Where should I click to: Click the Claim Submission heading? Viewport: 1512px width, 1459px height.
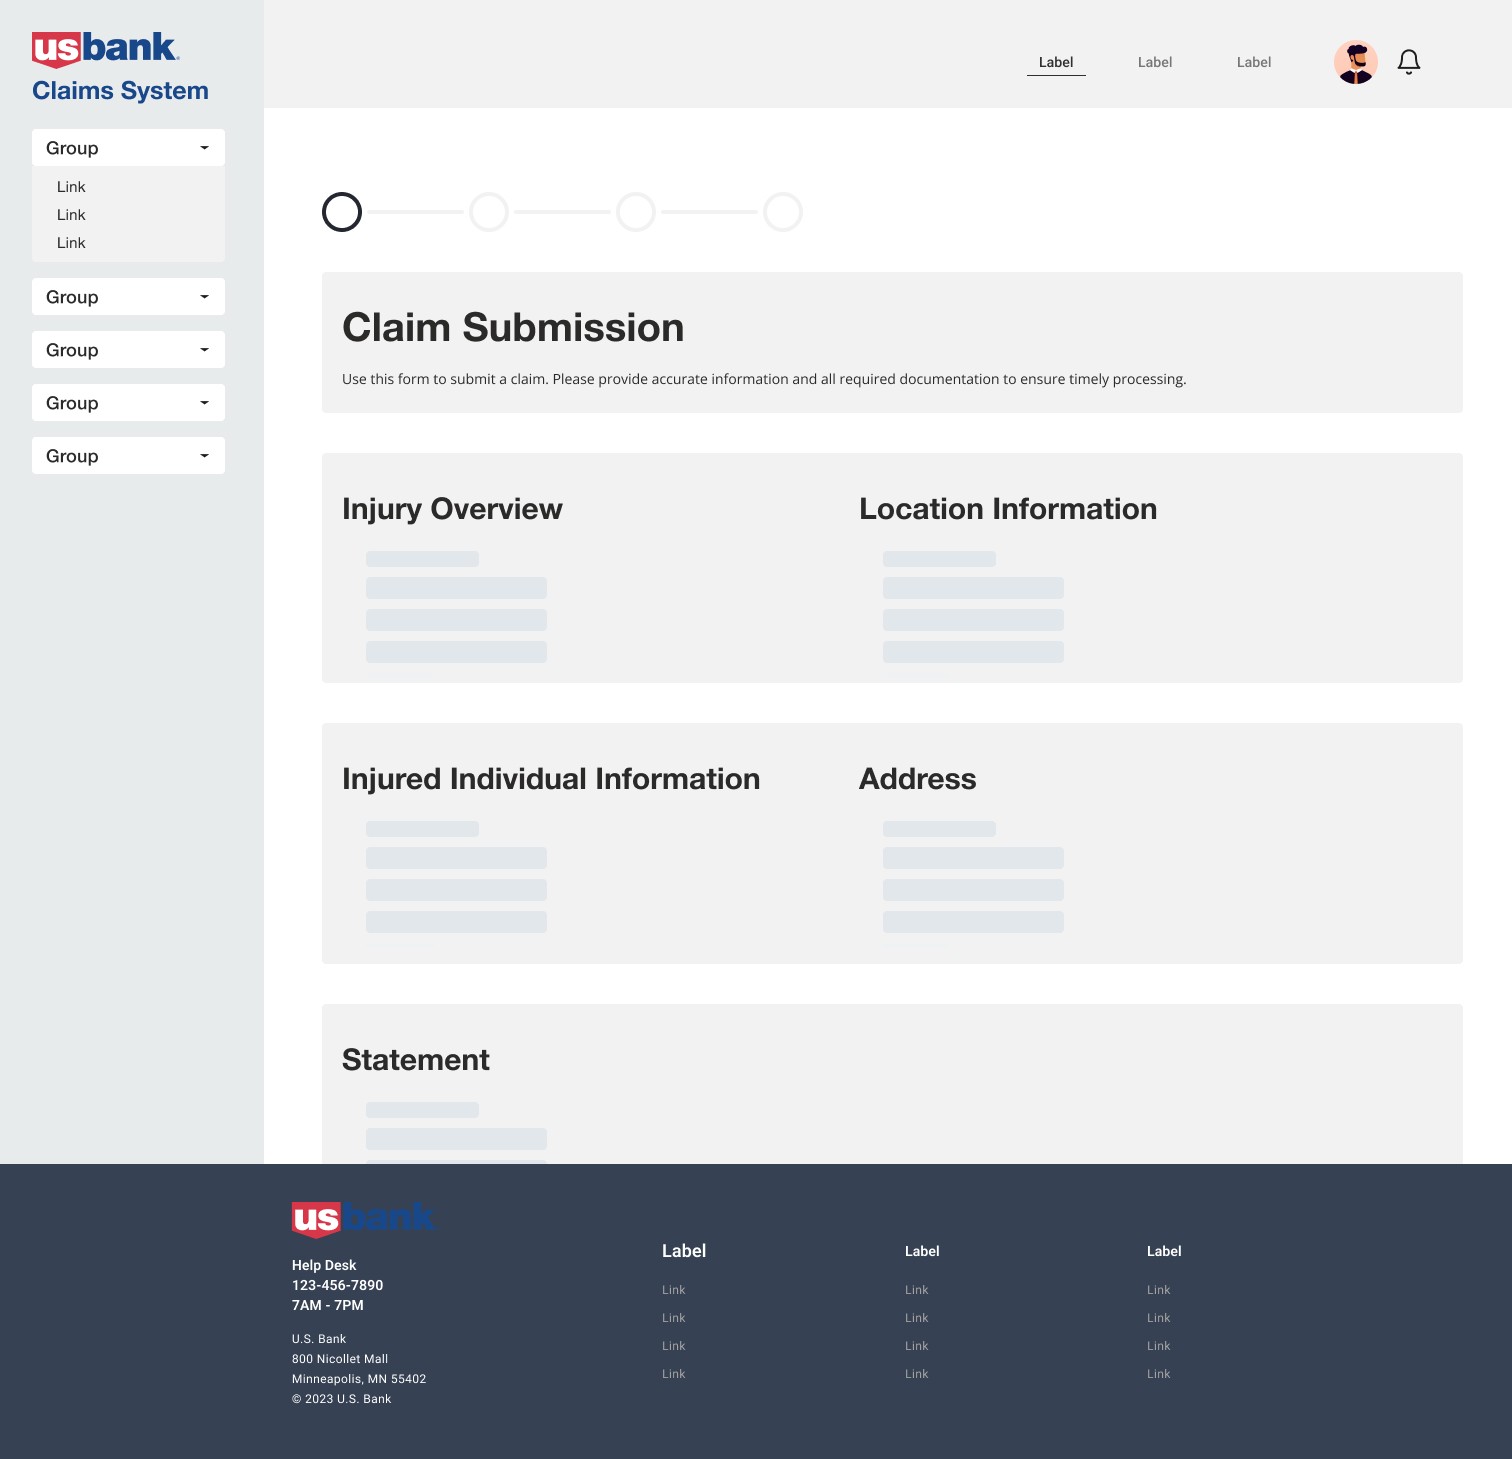pyautogui.click(x=513, y=328)
